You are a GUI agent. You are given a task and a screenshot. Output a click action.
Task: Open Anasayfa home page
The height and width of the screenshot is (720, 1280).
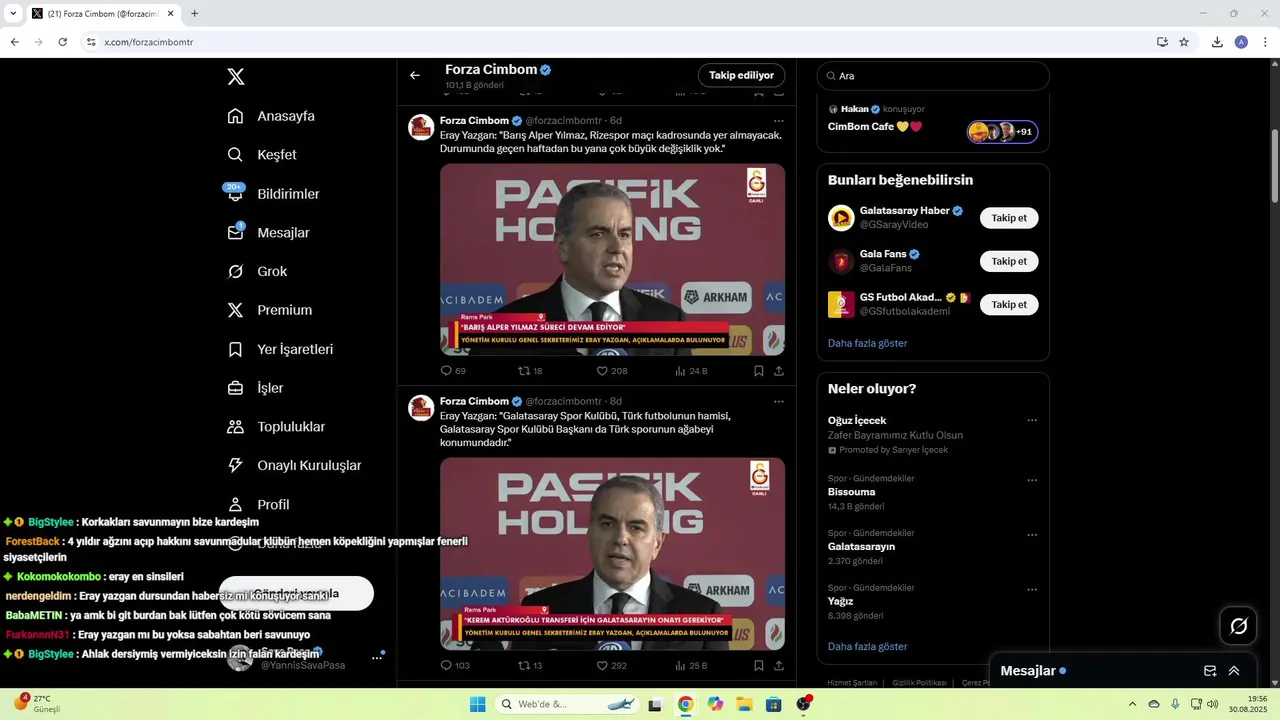click(271, 116)
